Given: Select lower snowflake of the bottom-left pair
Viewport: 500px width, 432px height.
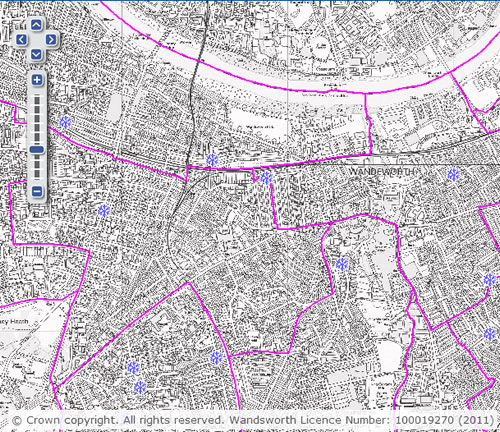Looking at the screenshot, I should coord(140,387).
